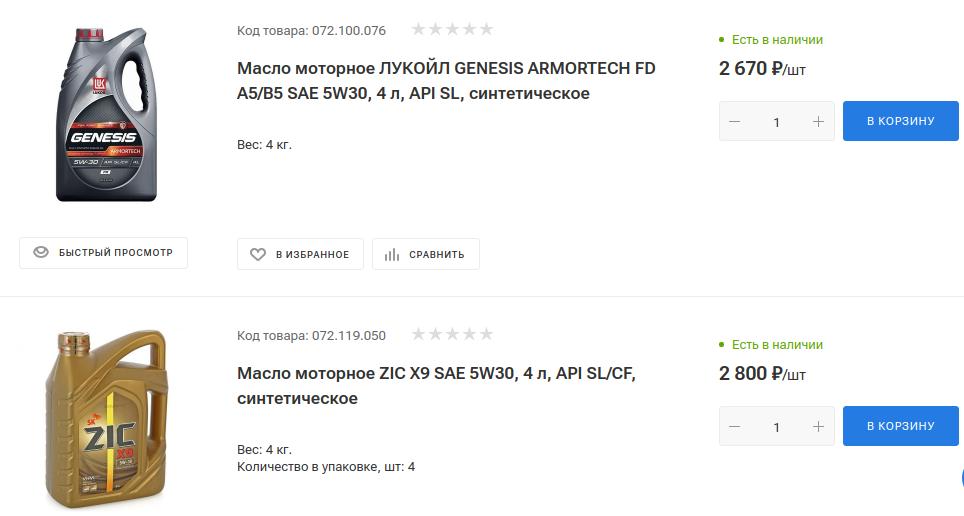Add Lukoil Genesis oil to comparison
The height and width of the screenshot is (516, 964).
pyautogui.click(x=426, y=254)
